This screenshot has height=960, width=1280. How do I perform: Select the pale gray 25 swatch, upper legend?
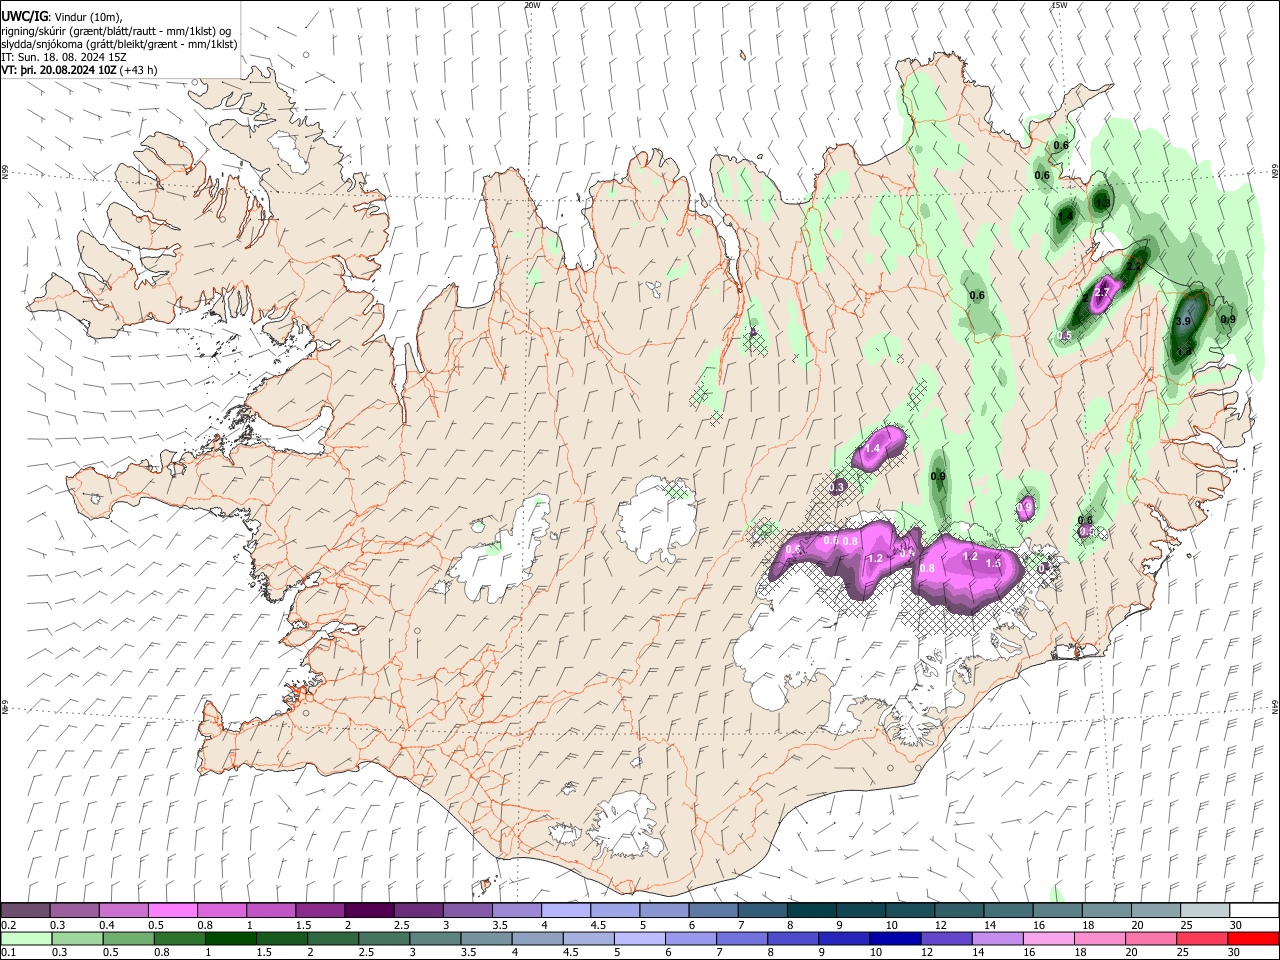click(x=1205, y=911)
